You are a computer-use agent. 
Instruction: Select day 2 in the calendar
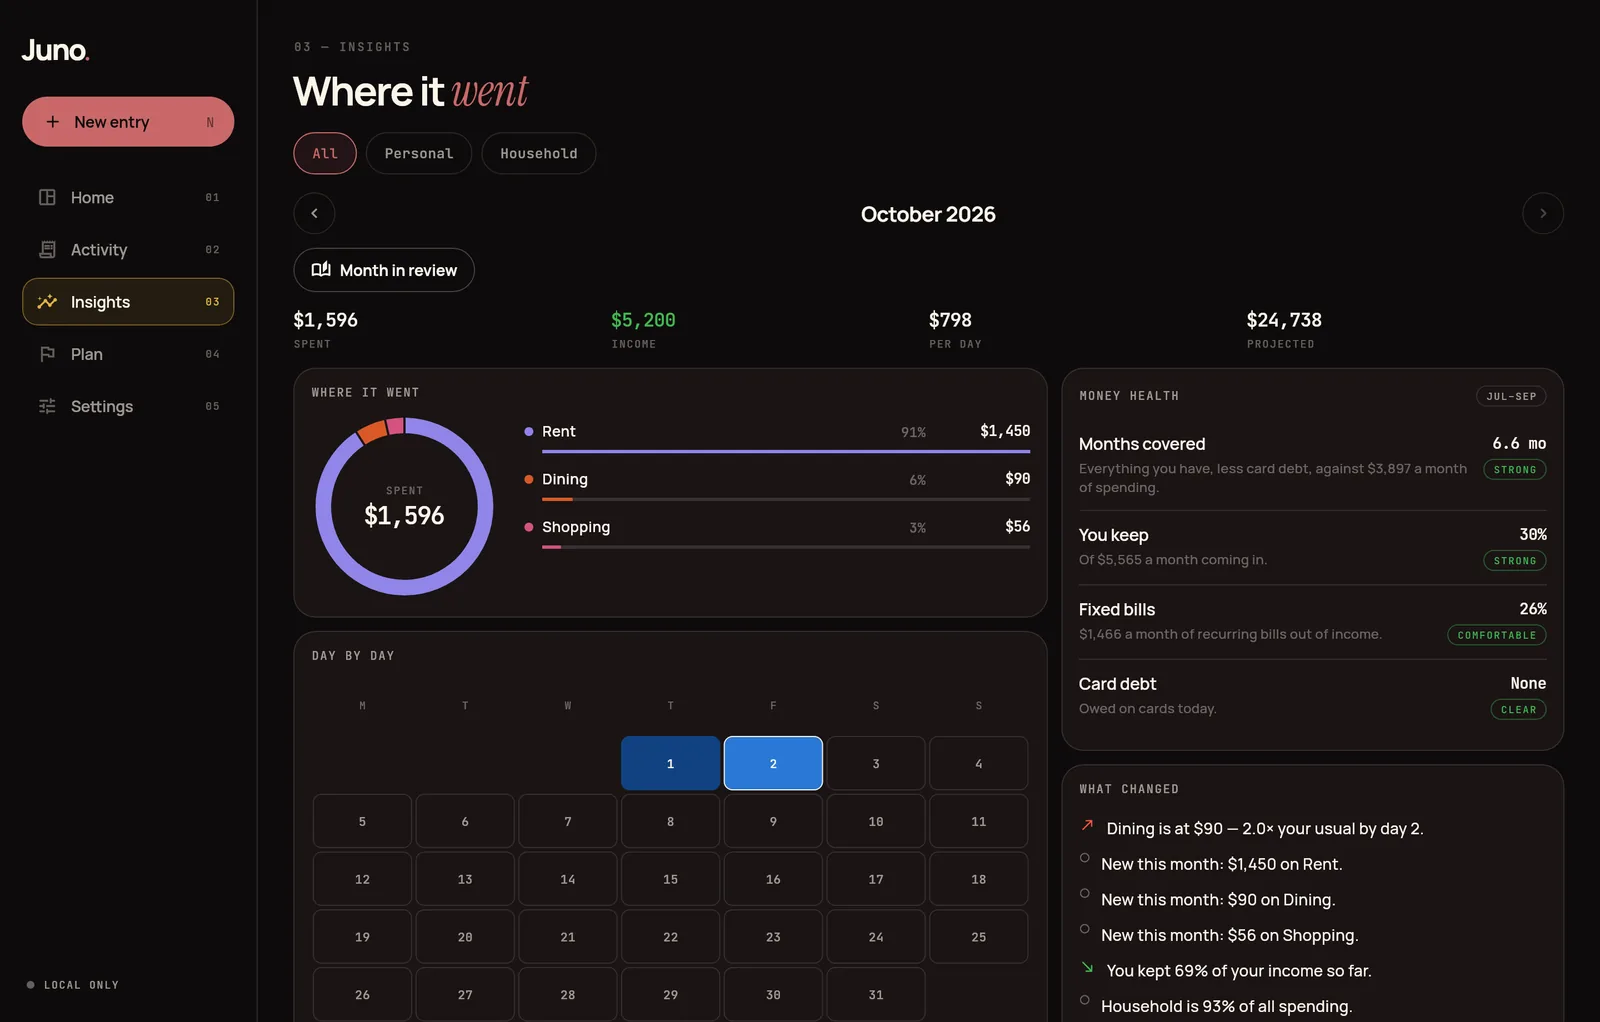tap(773, 763)
